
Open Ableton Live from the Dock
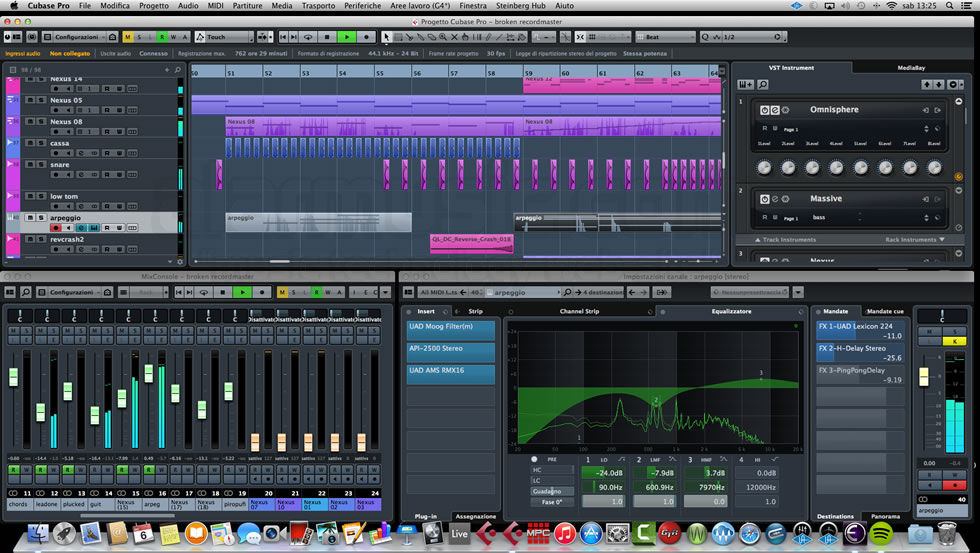(459, 533)
